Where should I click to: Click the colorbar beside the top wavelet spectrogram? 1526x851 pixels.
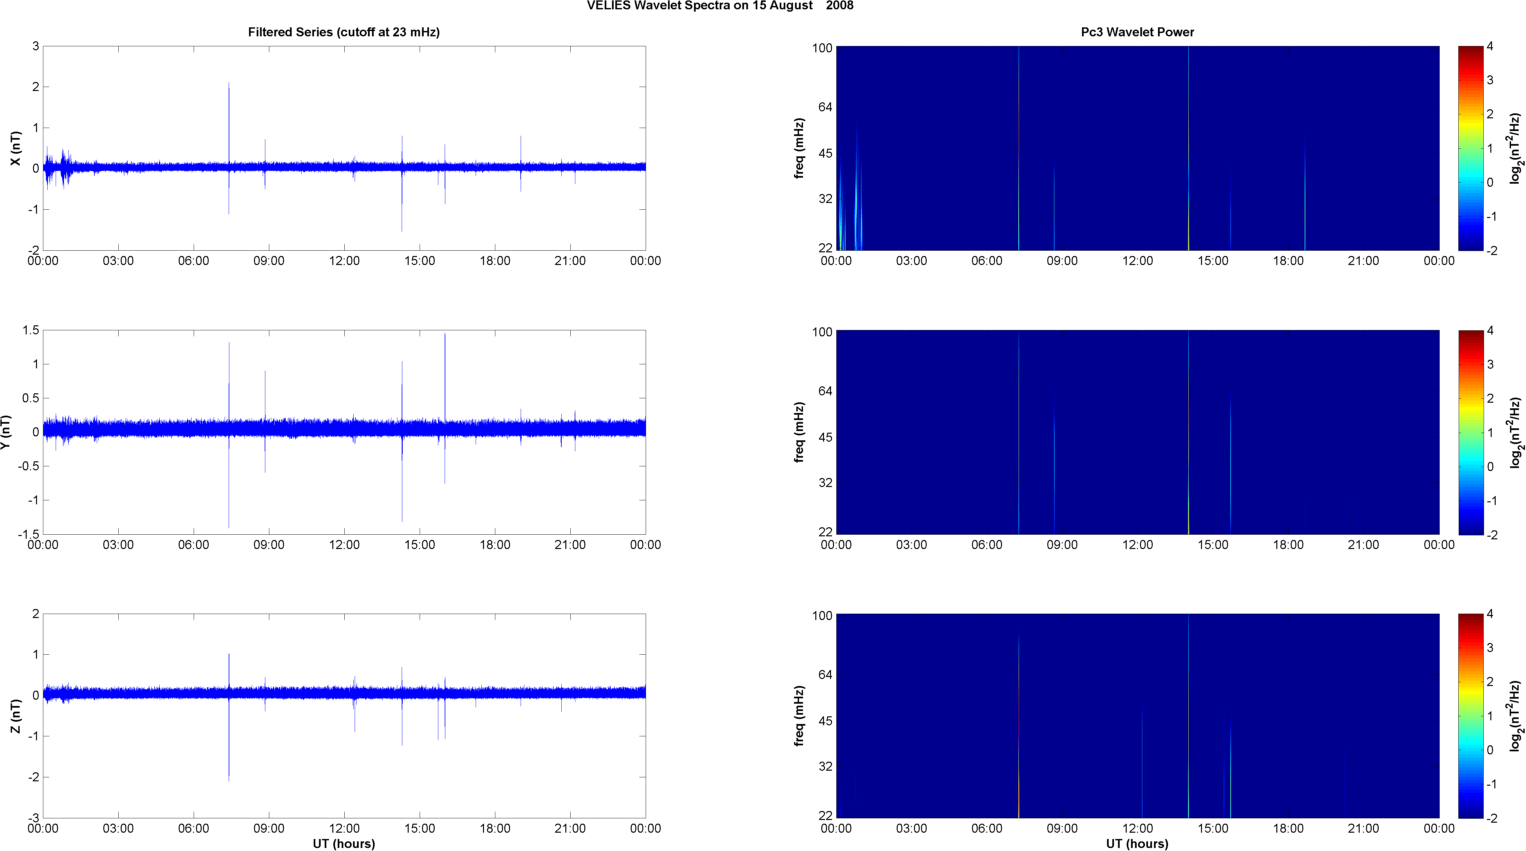point(1470,148)
